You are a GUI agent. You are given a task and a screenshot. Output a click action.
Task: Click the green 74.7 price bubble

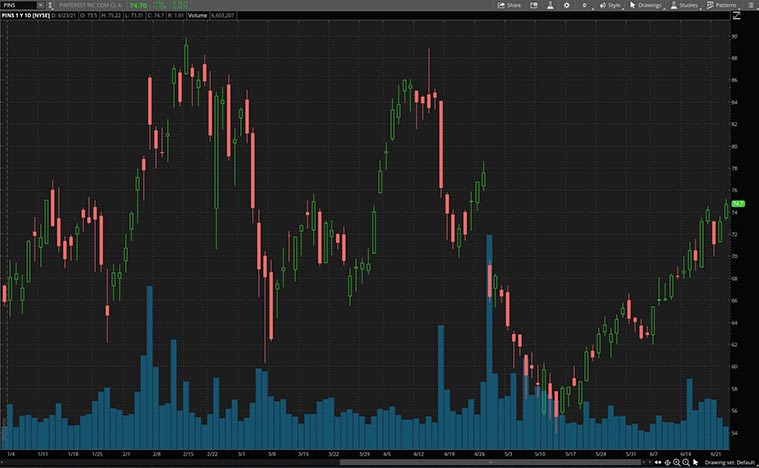pyautogui.click(x=738, y=204)
